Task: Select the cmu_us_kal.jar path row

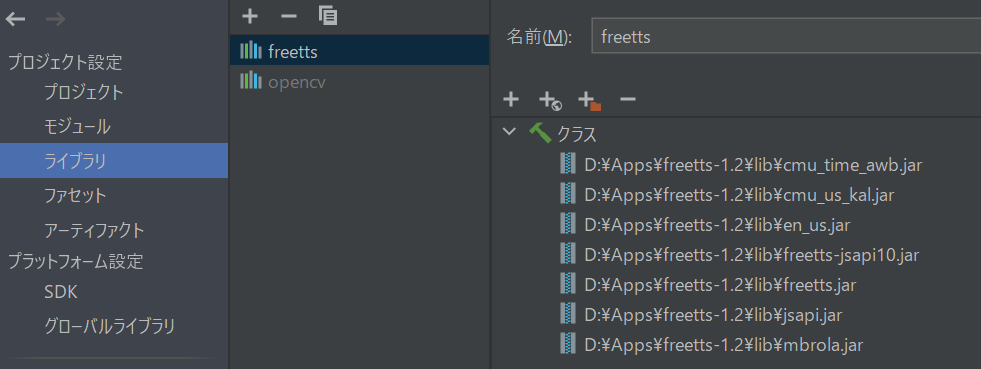Action: (x=739, y=195)
